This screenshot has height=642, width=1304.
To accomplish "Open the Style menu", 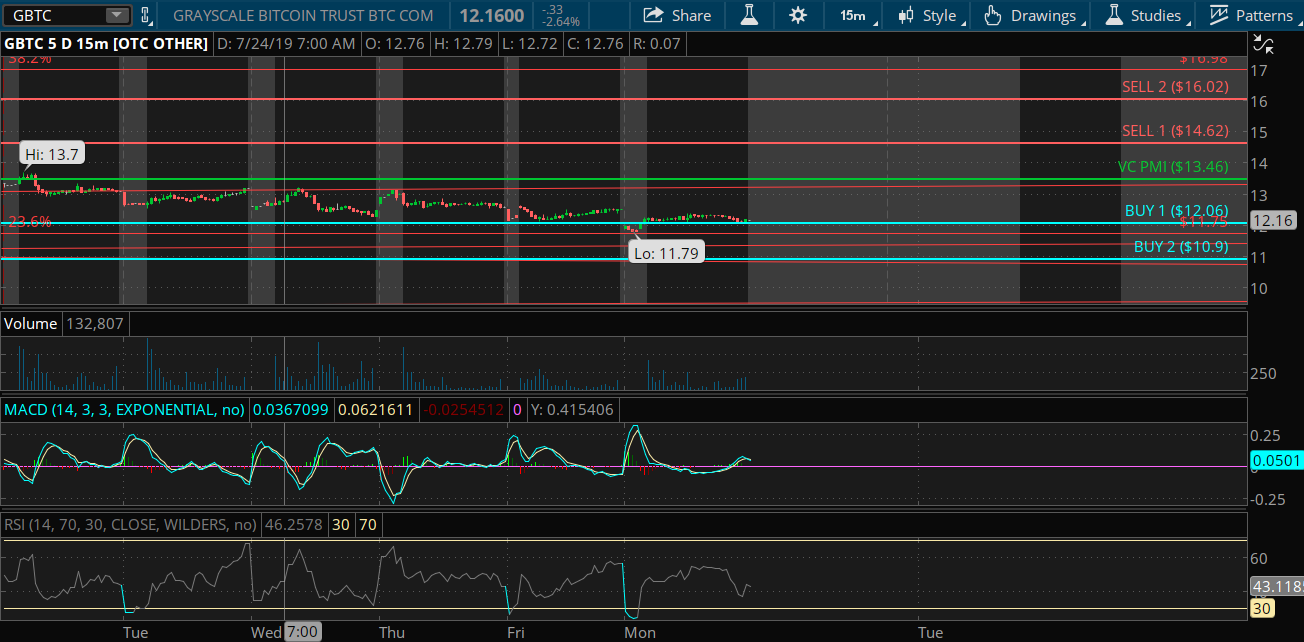I will (931, 15).
